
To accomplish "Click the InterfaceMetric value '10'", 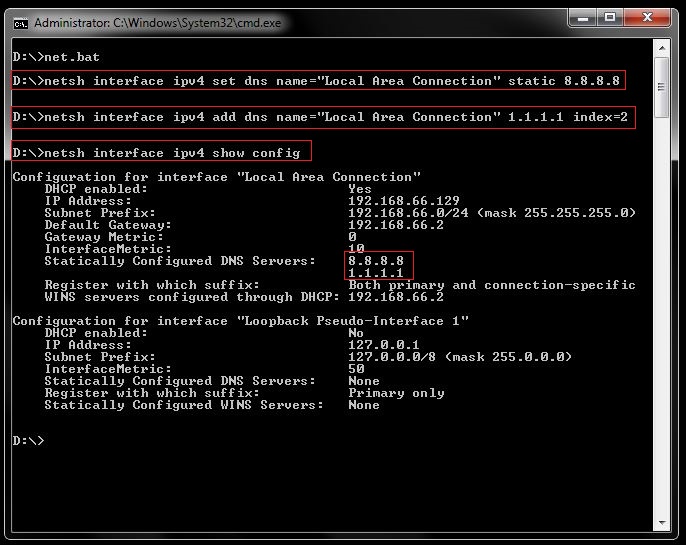I will (356, 248).
